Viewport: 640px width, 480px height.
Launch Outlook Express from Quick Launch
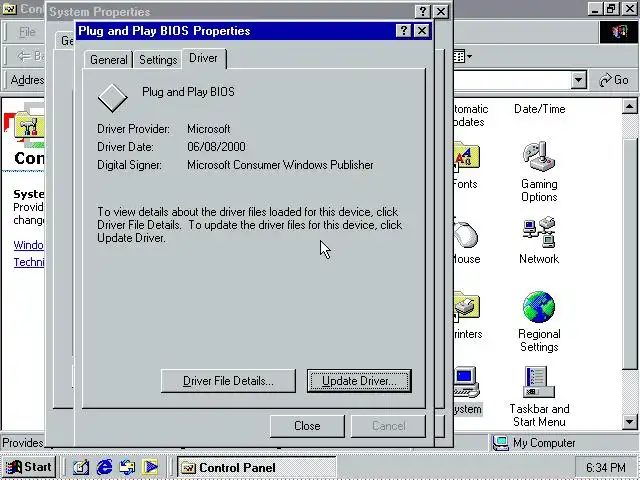tap(127, 467)
